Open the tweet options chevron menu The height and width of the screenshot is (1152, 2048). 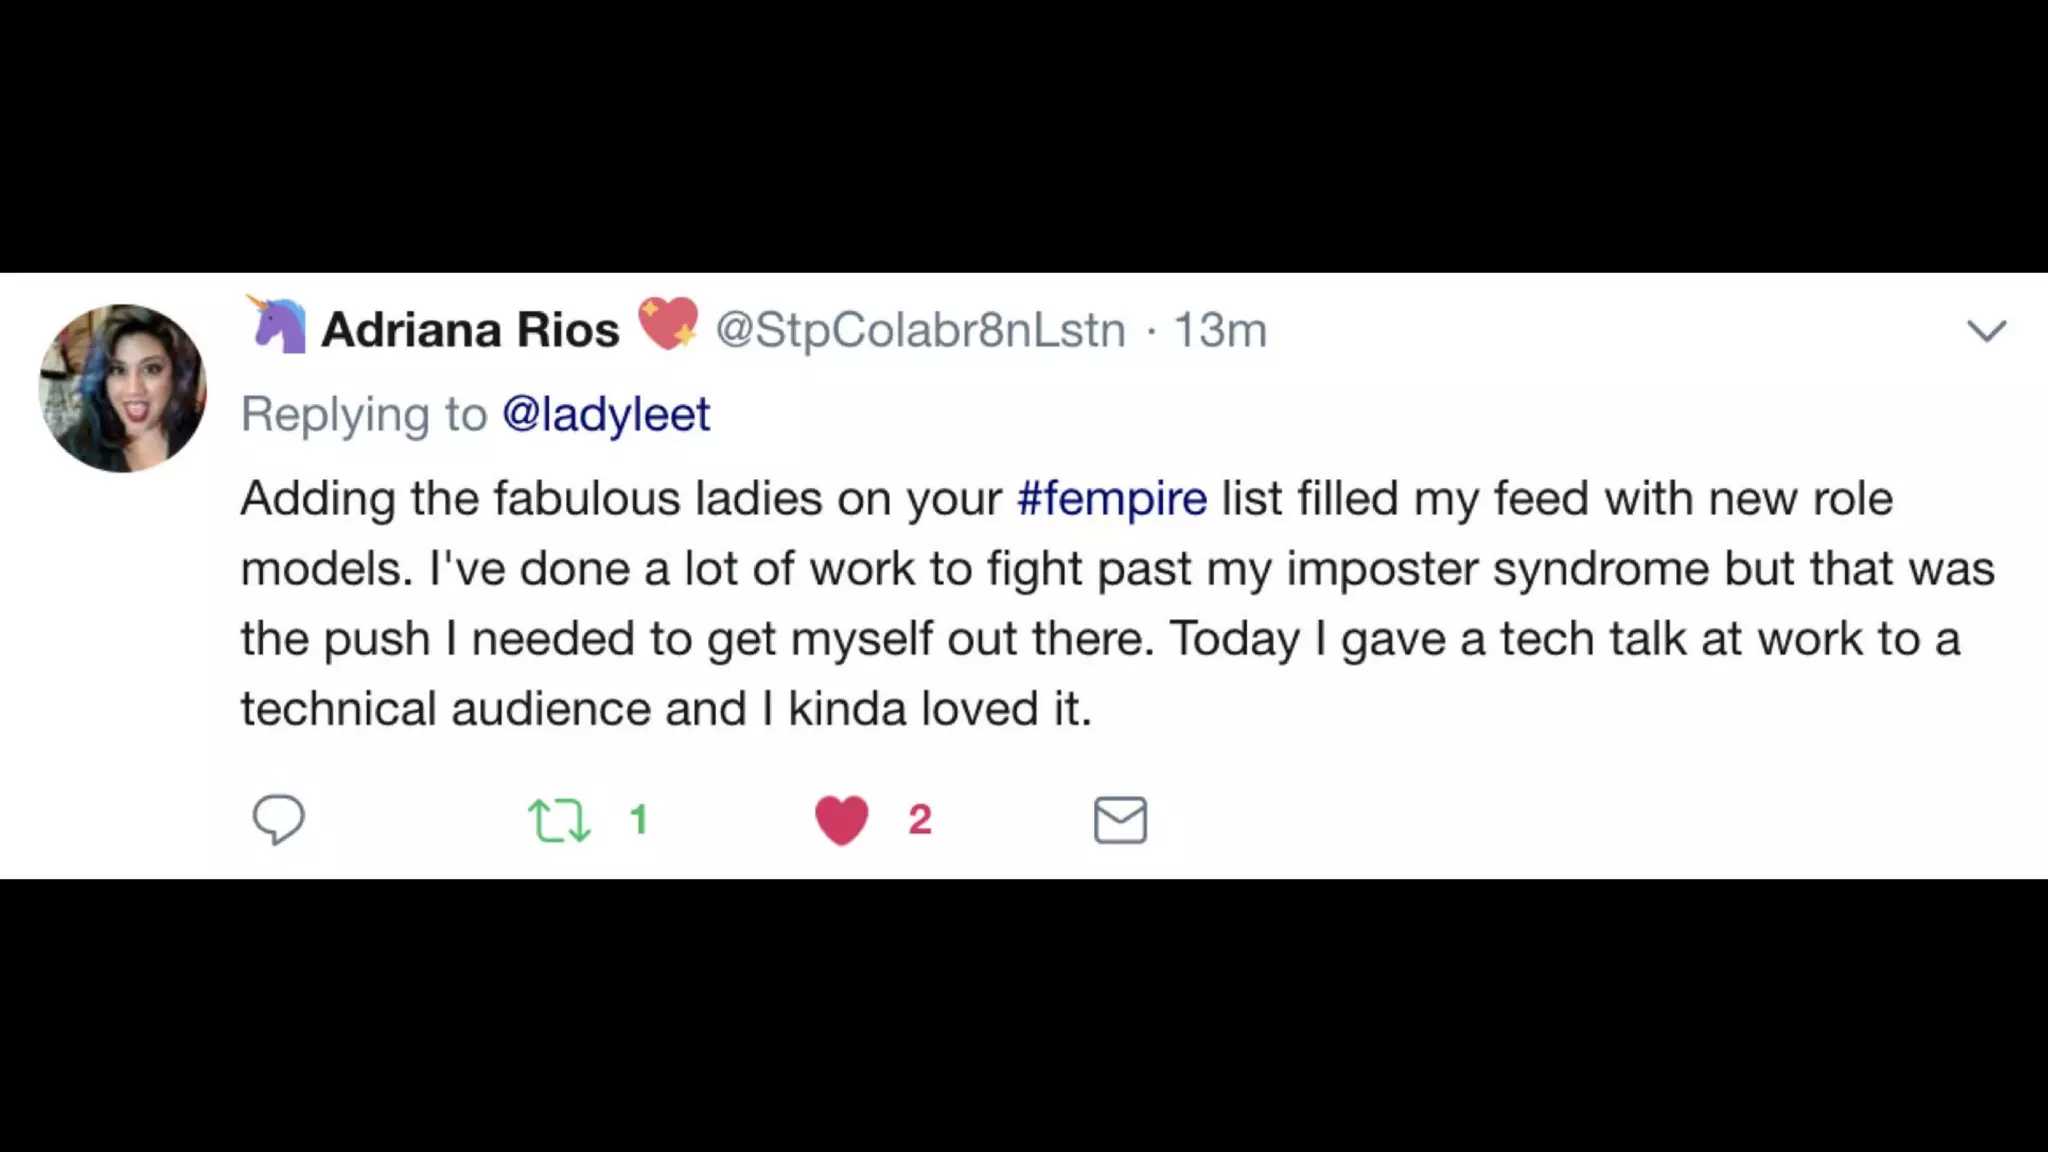[x=1986, y=331]
